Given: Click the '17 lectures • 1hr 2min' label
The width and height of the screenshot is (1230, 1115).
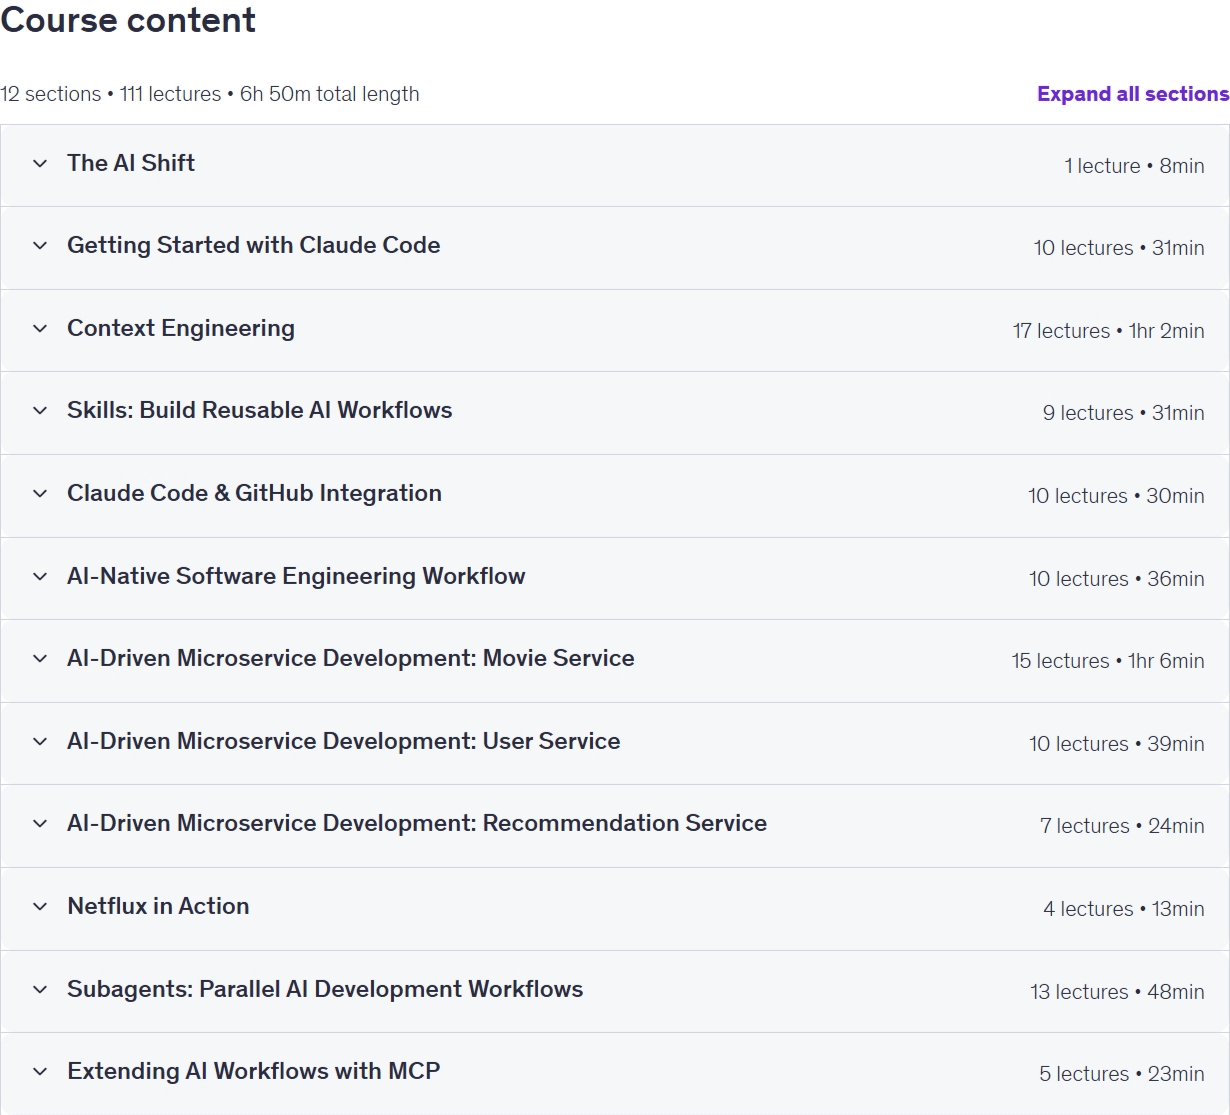Looking at the screenshot, I should [x=1108, y=331].
